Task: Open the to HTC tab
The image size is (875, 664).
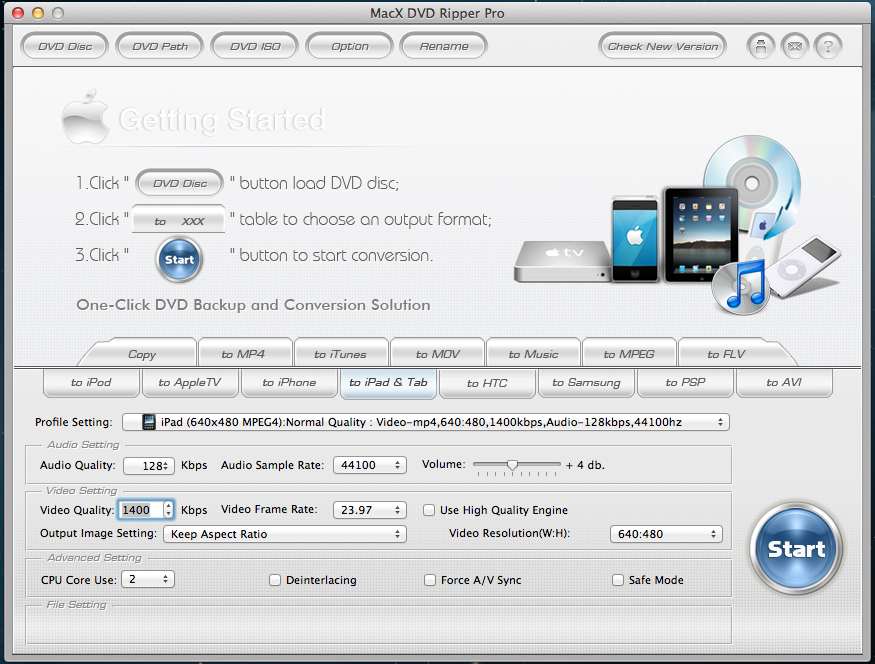Action: click(x=487, y=382)
